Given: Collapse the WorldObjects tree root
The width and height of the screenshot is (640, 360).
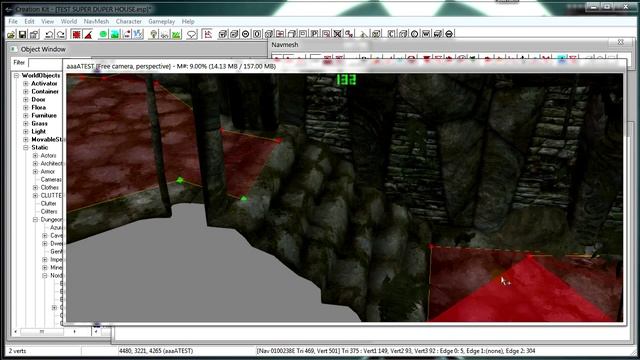Looking at the screenshot, I should click(x=16, y=76).
